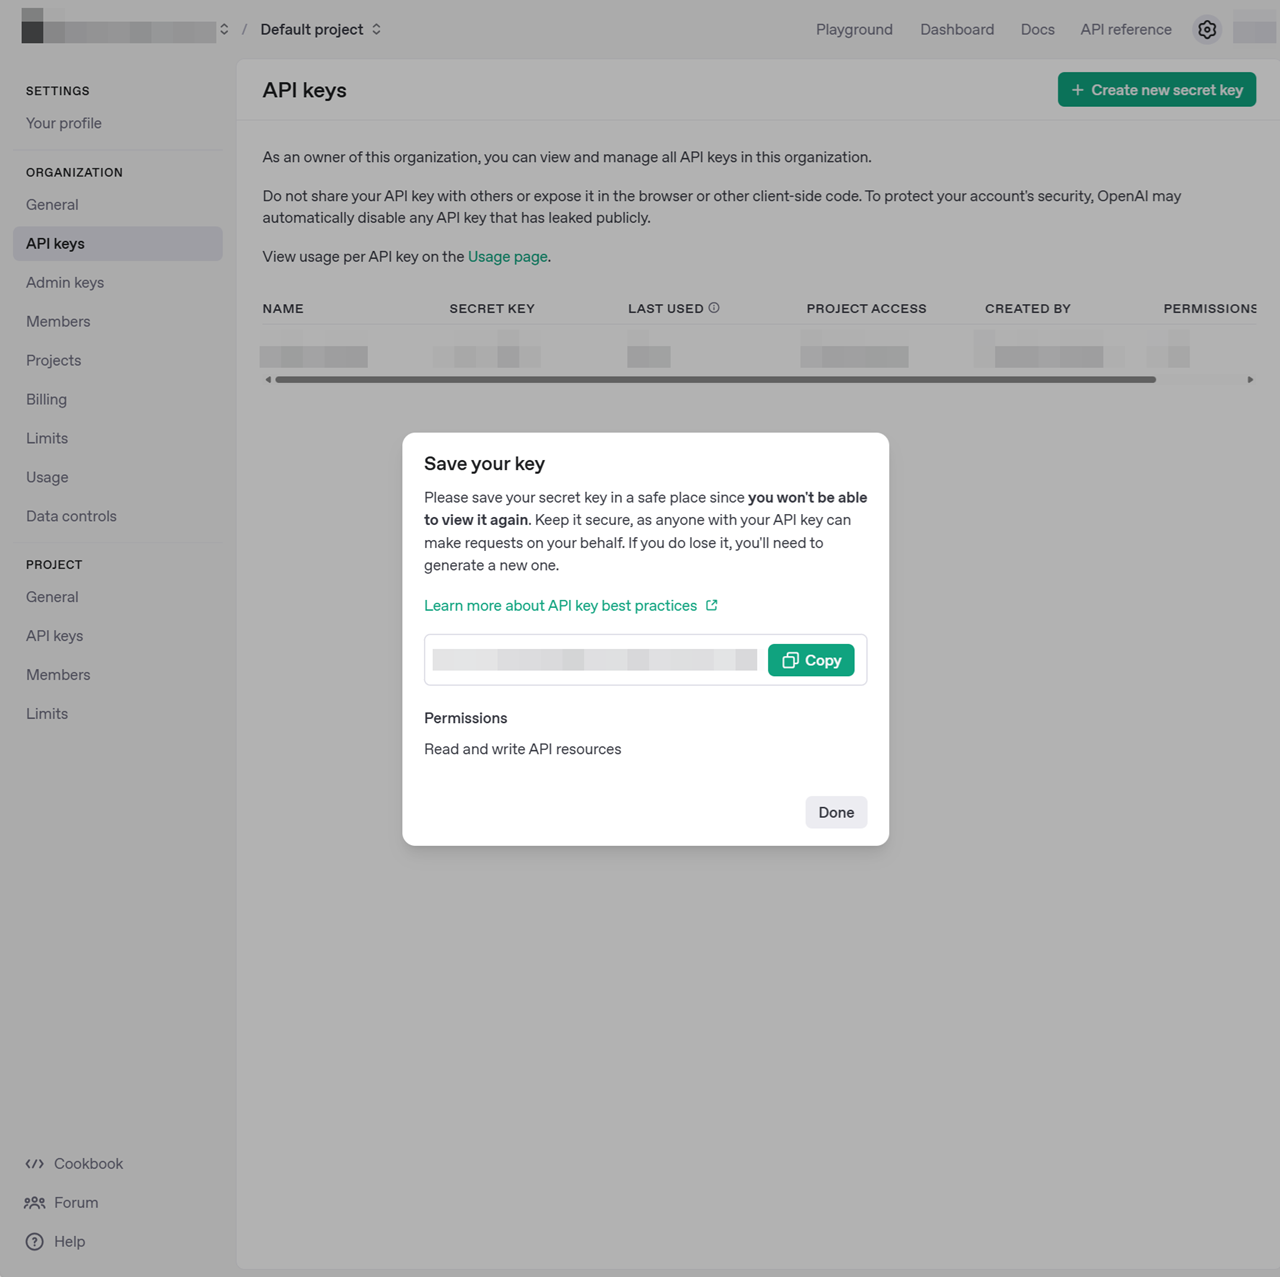Select API keys under Organization
Image resolution: width=1280 pixels, height=1277 pixels.
[118, 244]
